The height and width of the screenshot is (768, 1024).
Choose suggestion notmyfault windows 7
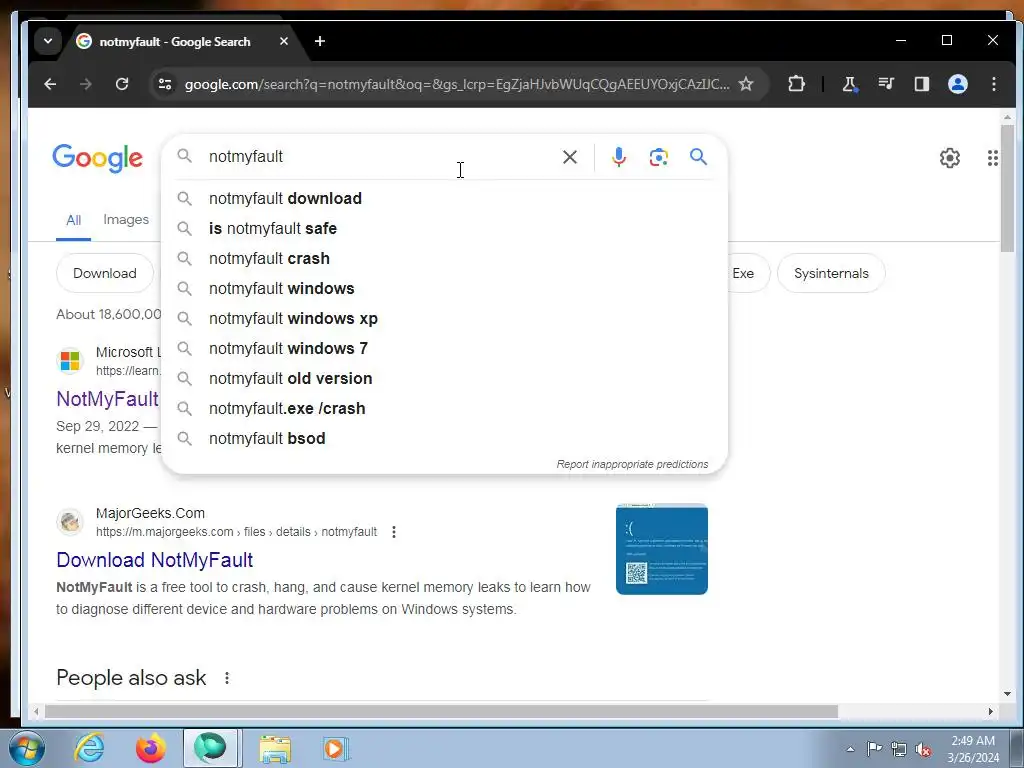(x=444, y=349)
